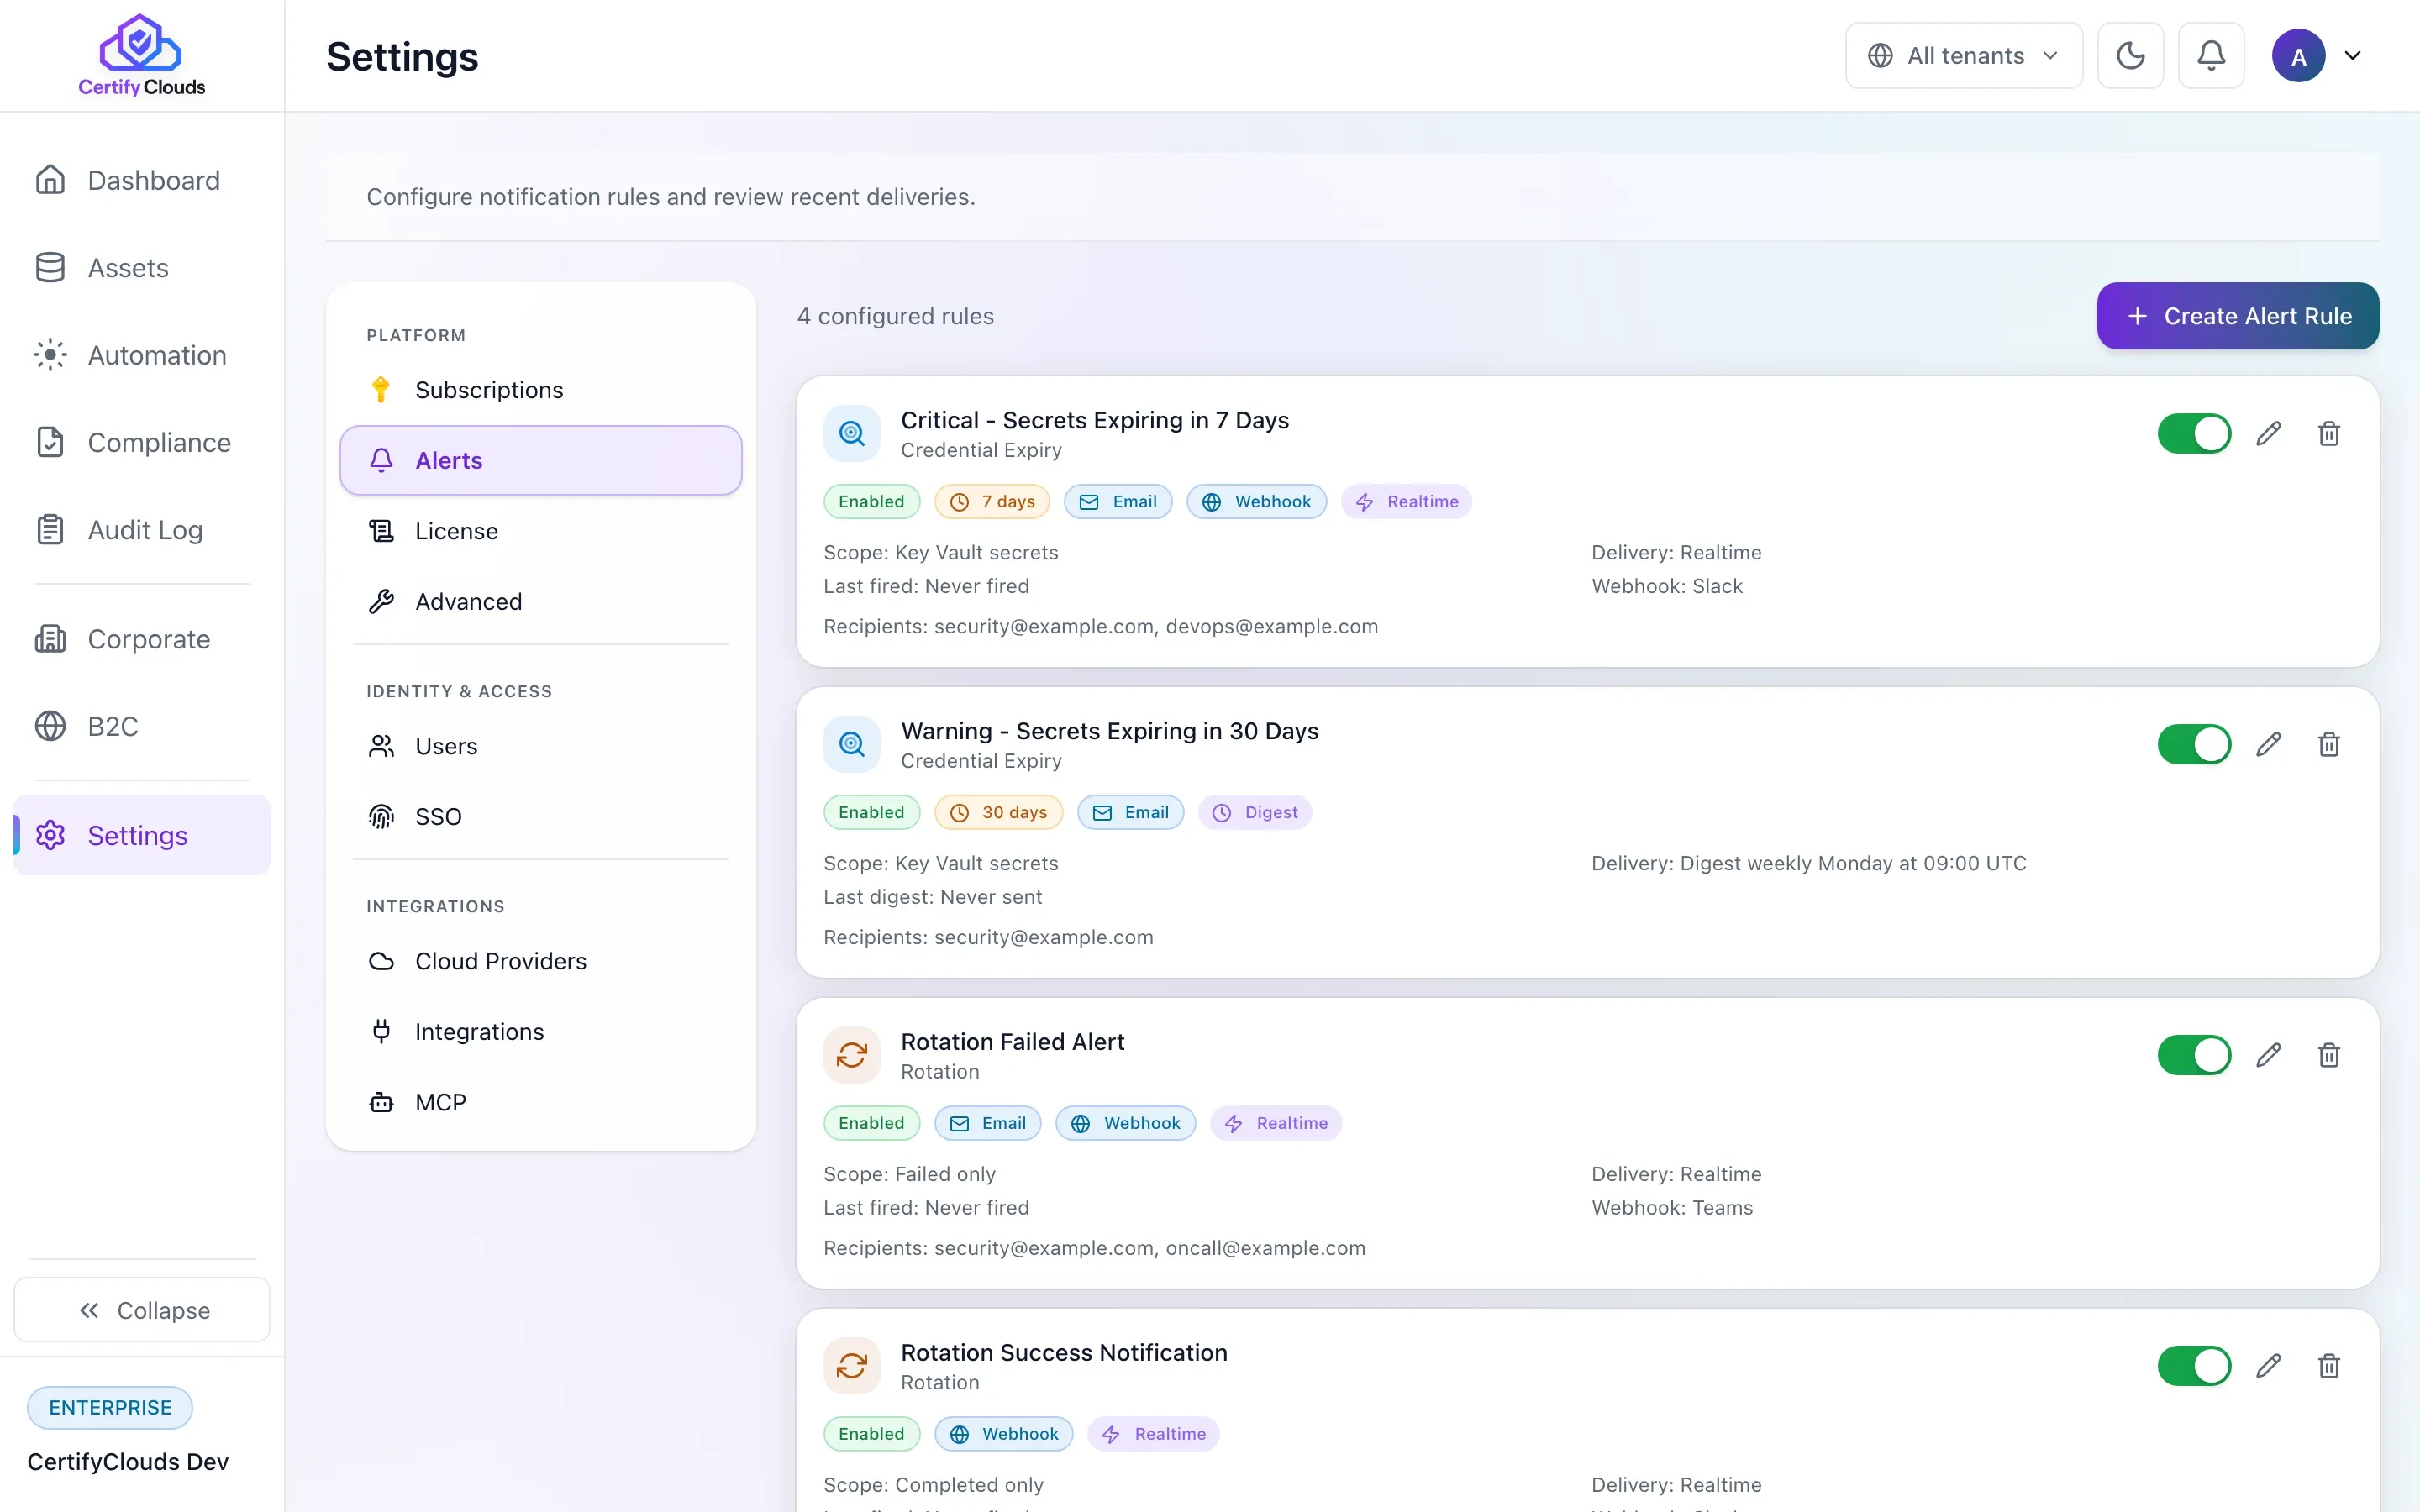2420x1512 pixels.
Task: Go to Settings in main sidebar
Action: pyautogui.click(x=142, y=835)
